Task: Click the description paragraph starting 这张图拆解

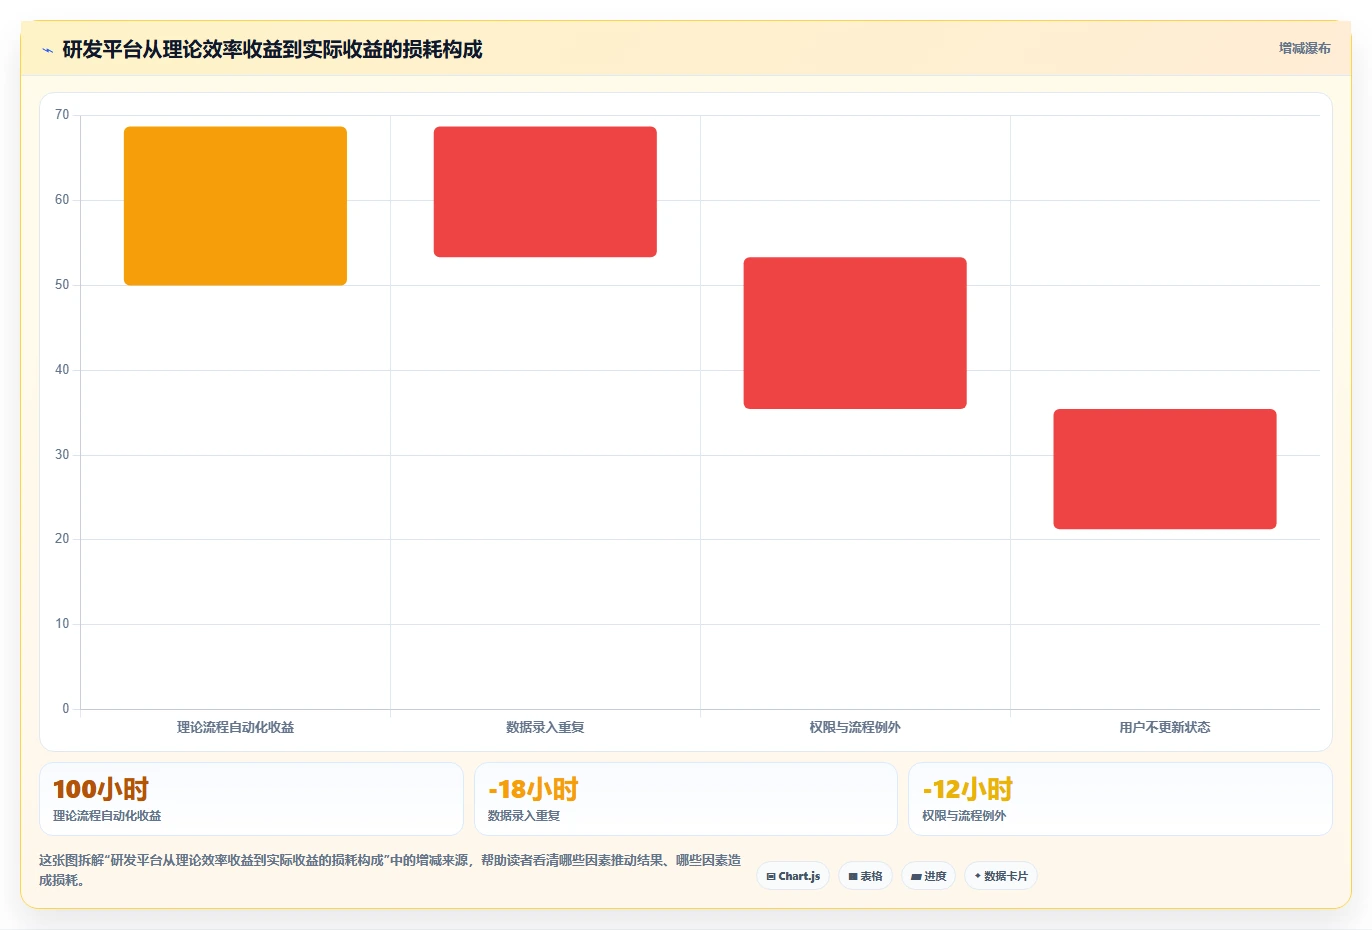Action: point(390,870)
